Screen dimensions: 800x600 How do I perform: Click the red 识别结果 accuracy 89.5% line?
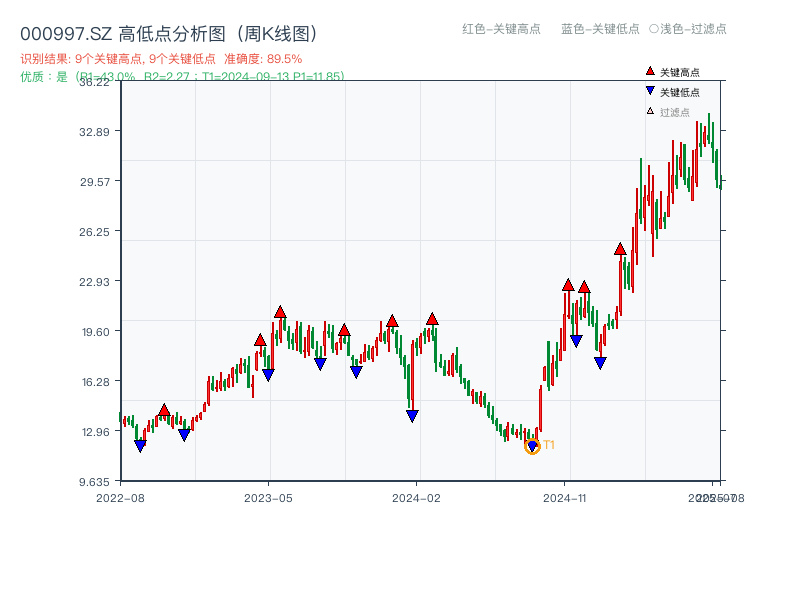161,59
